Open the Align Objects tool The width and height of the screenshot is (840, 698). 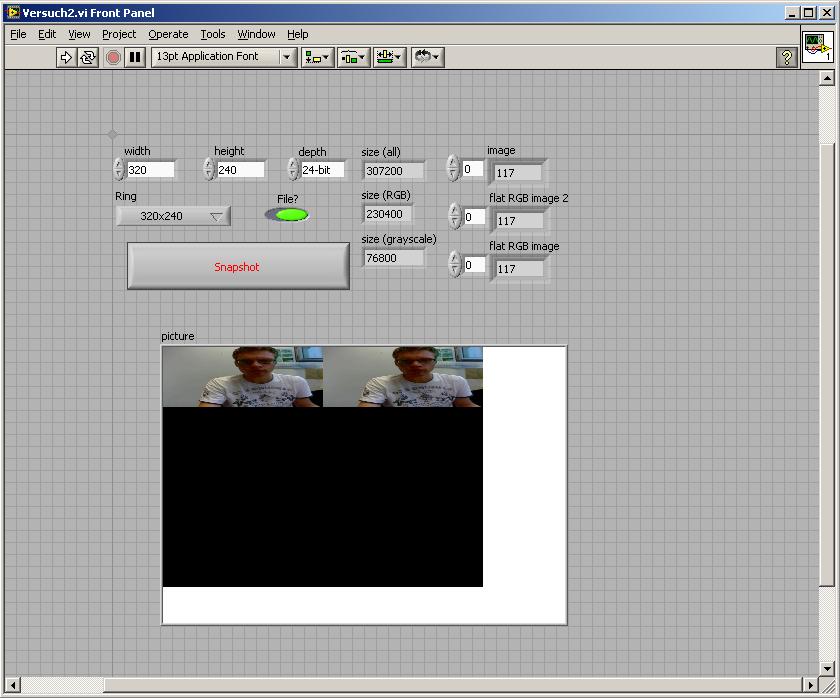click(318, 57)
